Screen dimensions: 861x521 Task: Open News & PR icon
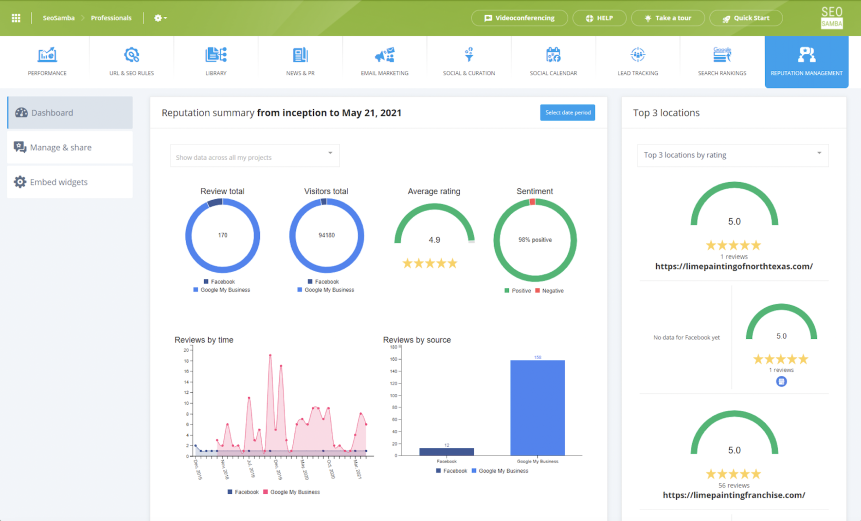(x=300, y=55)
